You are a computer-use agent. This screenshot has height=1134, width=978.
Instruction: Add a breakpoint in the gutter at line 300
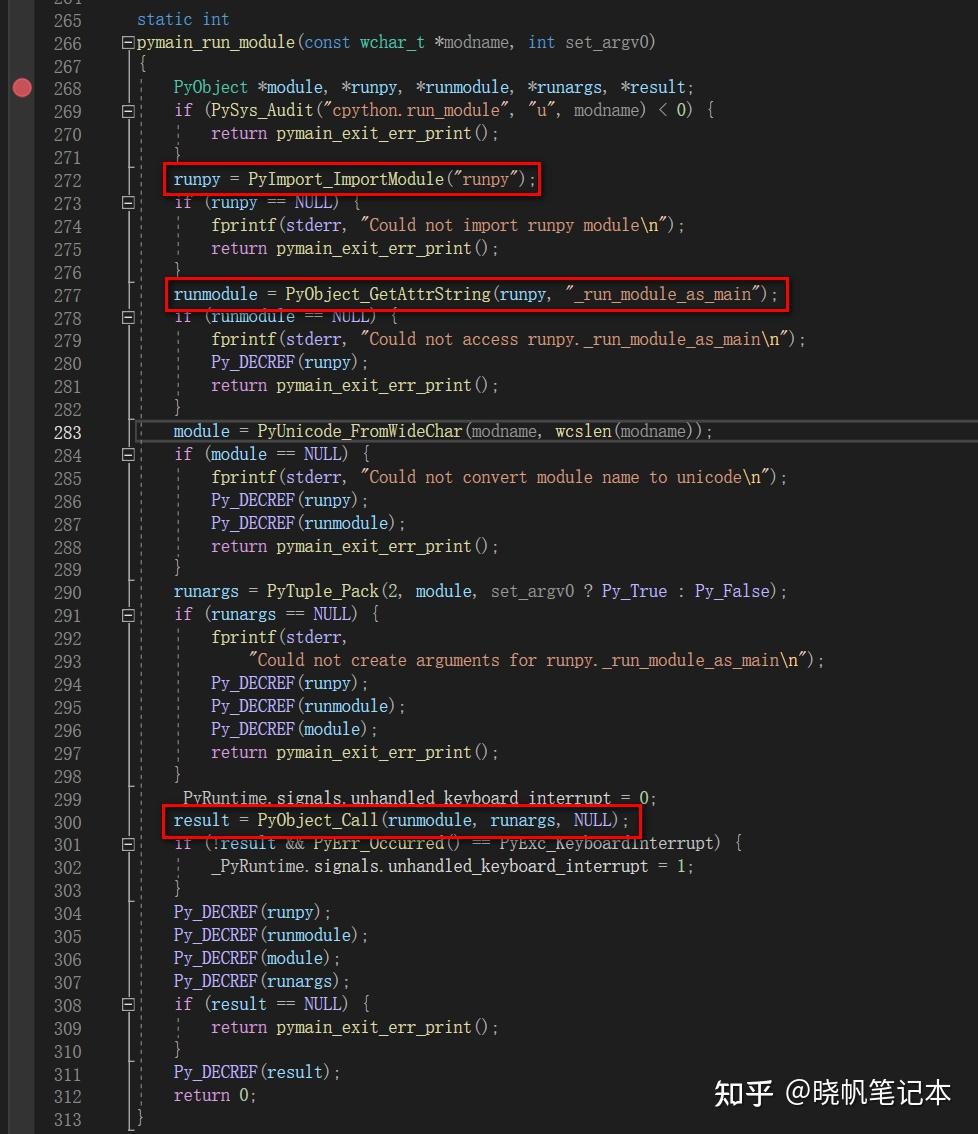(x=22, y=820)
